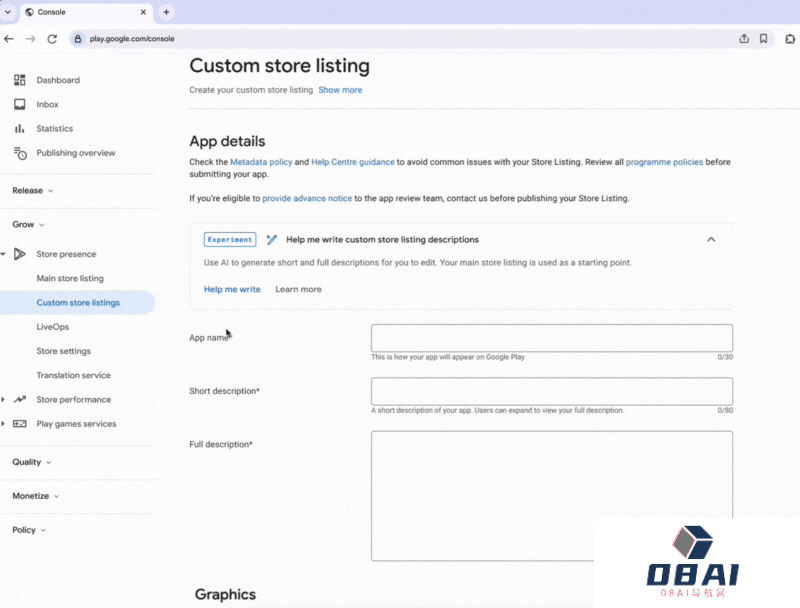Screen dimensions: 800x608
Task: Click the Publishing overview icon
Action: (19, 153)
